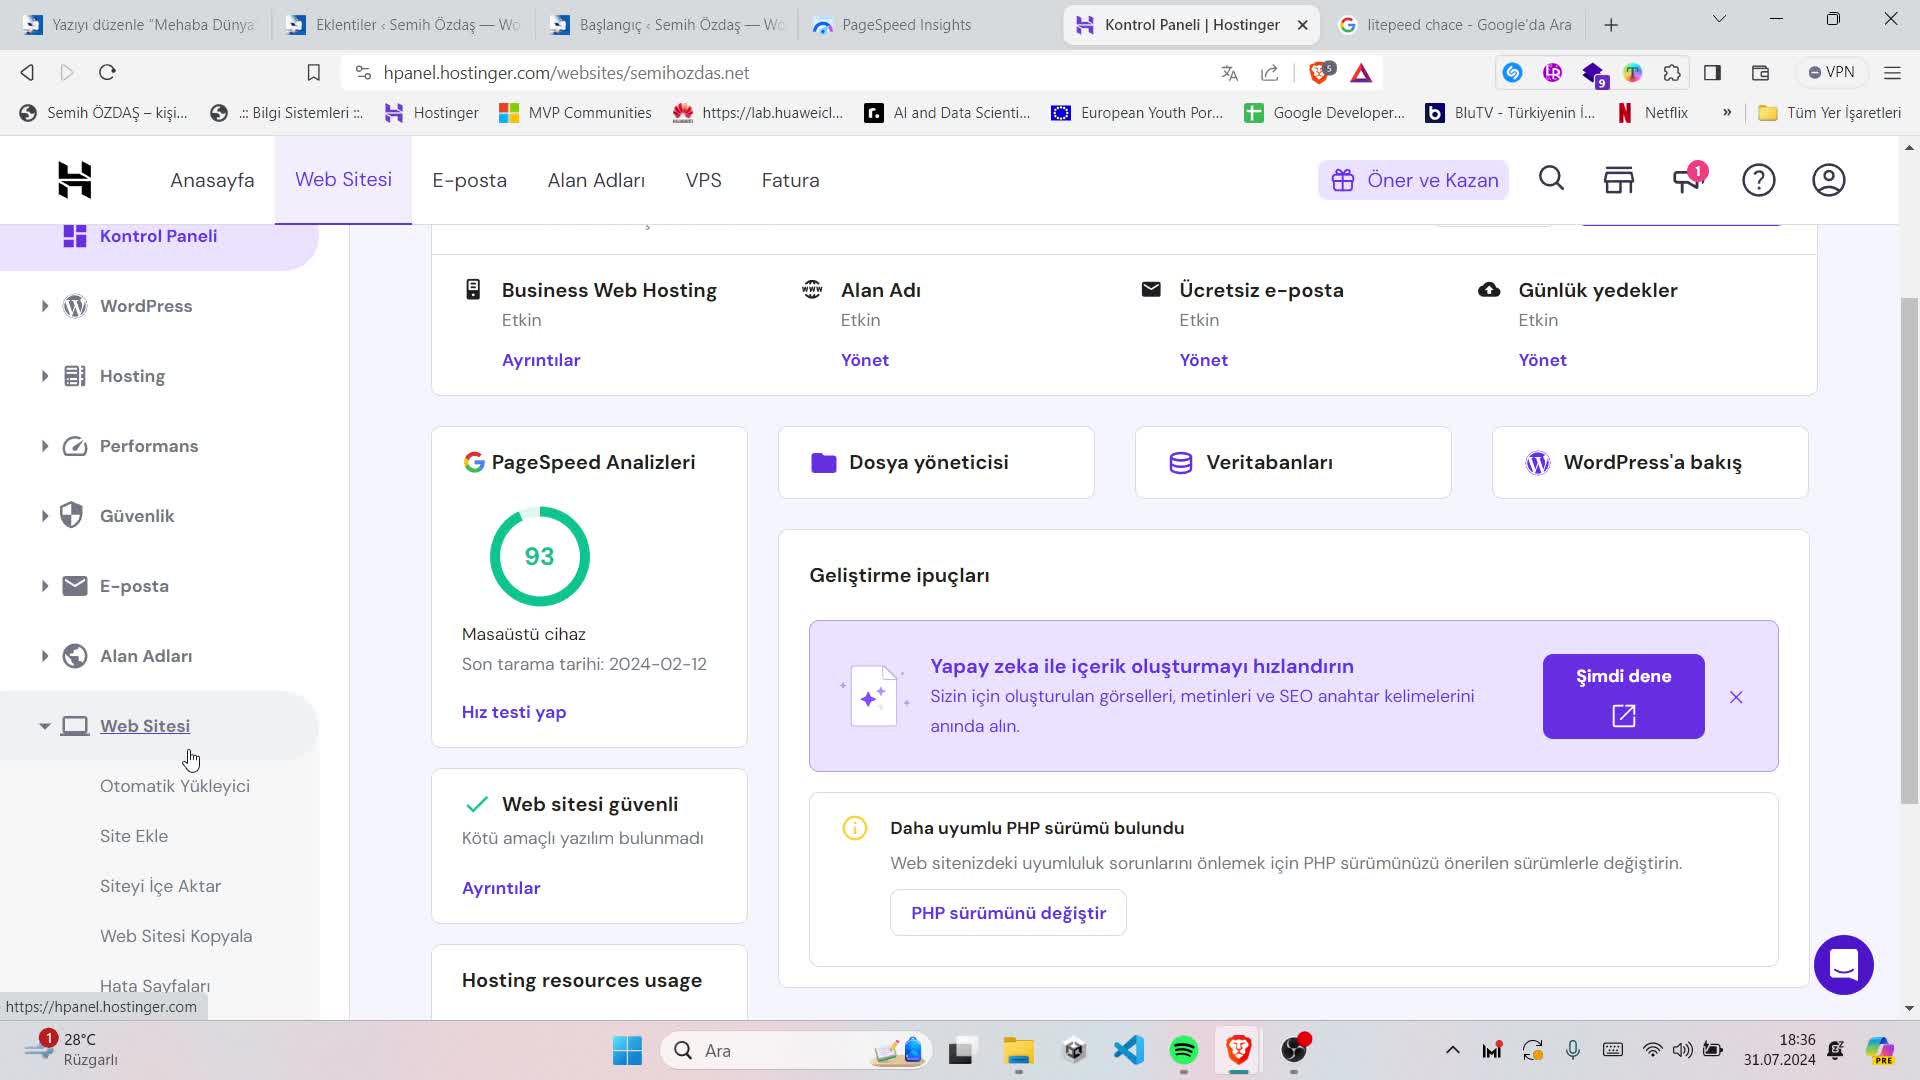Expand the Hosting sidebar menu
The height and width of the screenshot is (1080, 1920).
[x=44, y=376]
